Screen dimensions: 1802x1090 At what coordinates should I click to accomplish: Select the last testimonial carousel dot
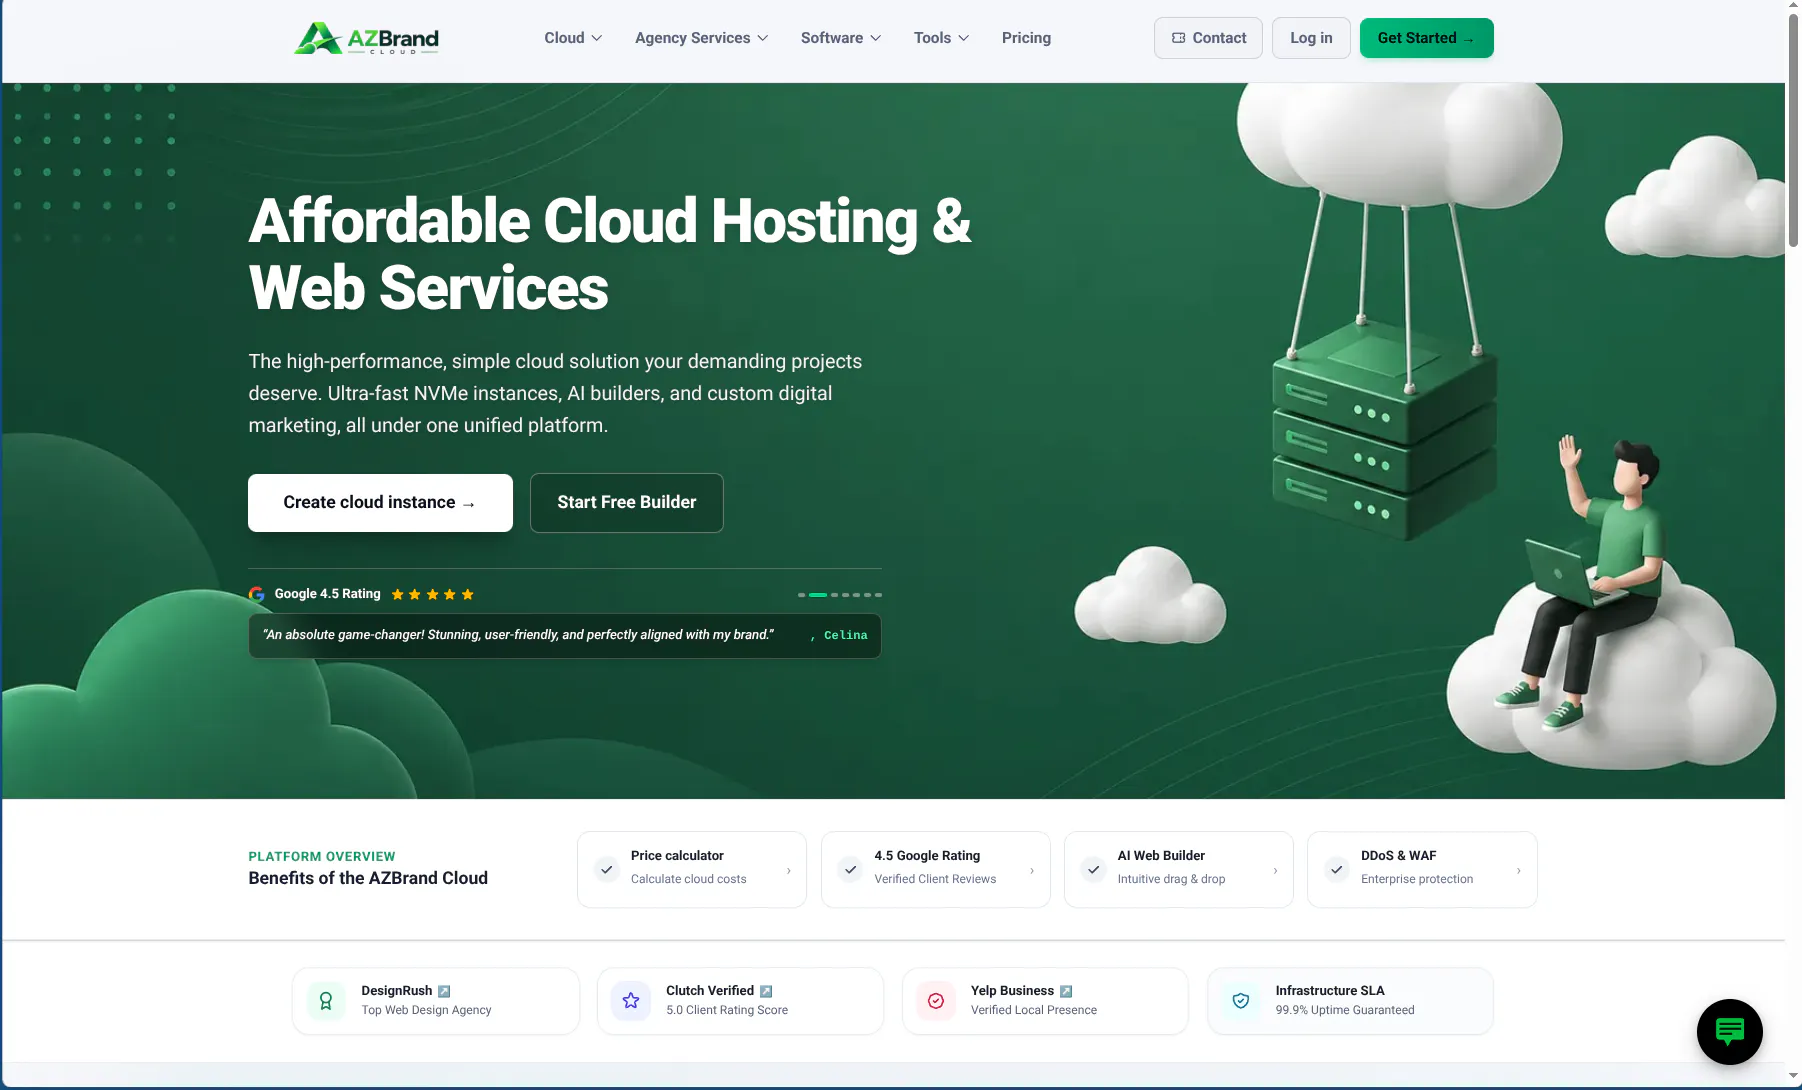[878, 595]
